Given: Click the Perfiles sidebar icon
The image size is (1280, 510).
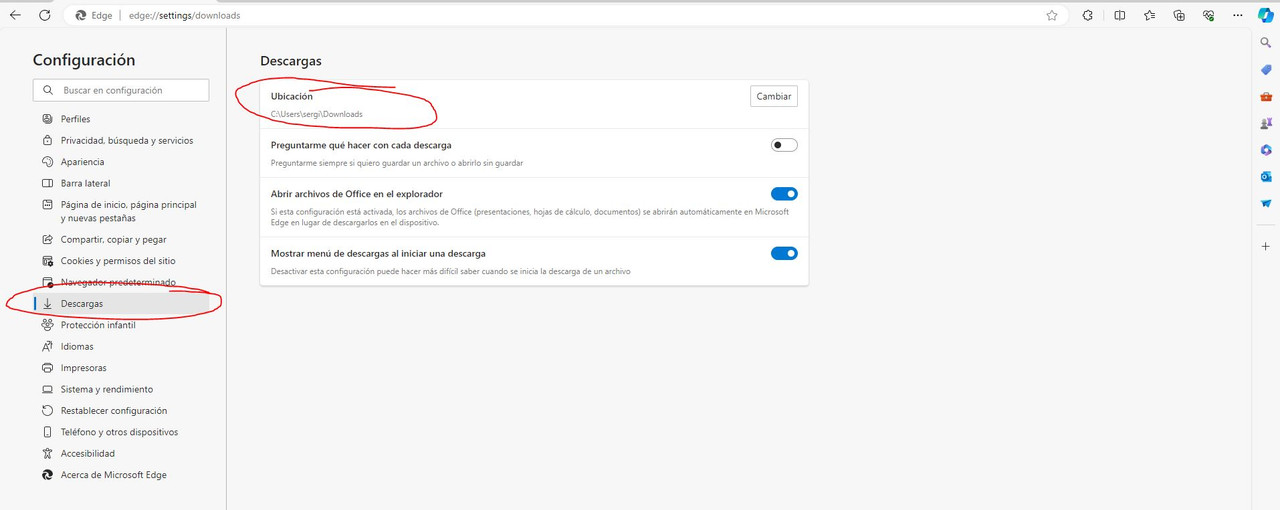Looking at the screenshot, I should pyautogui.click(x=47, y=119).
